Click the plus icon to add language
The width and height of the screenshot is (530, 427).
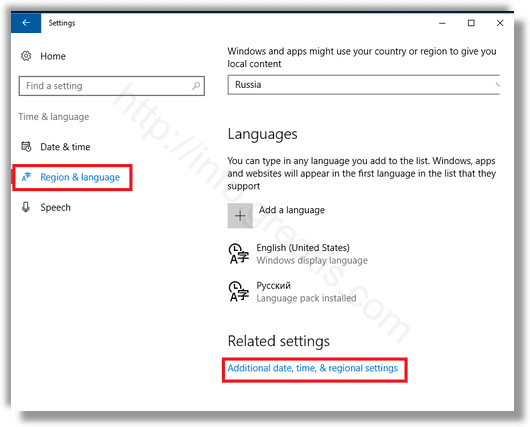tap(240, 216)
